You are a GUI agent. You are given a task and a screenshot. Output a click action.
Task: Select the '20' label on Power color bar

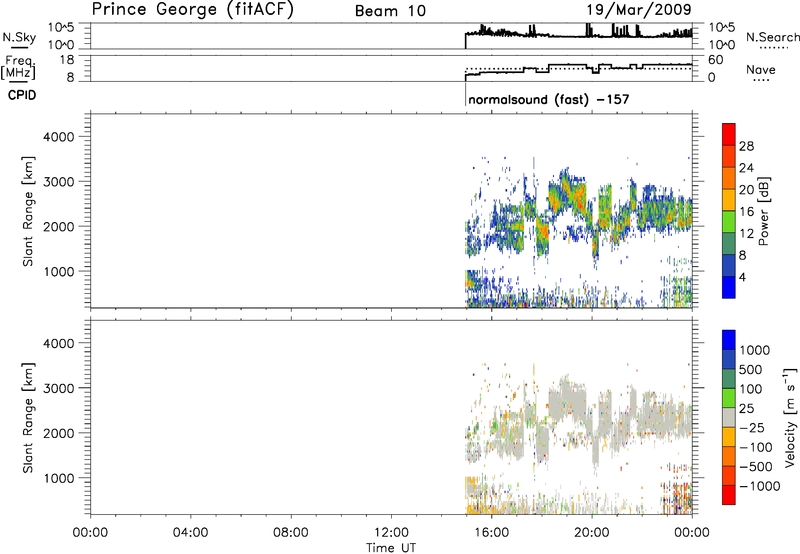pyautogui.click(x=746, y=190)
